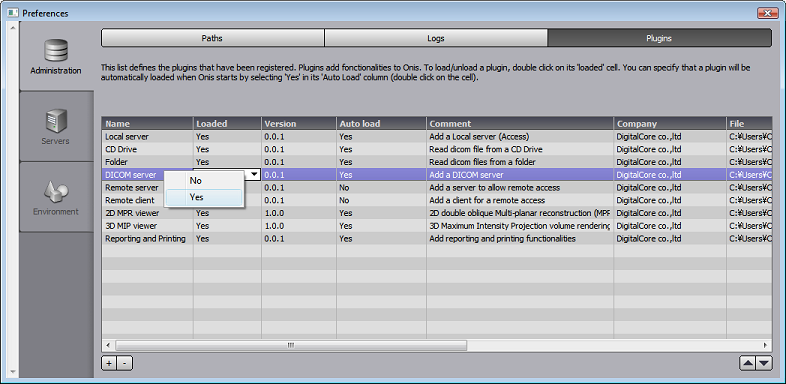Open the Environment section icon

tap(56, 191)
